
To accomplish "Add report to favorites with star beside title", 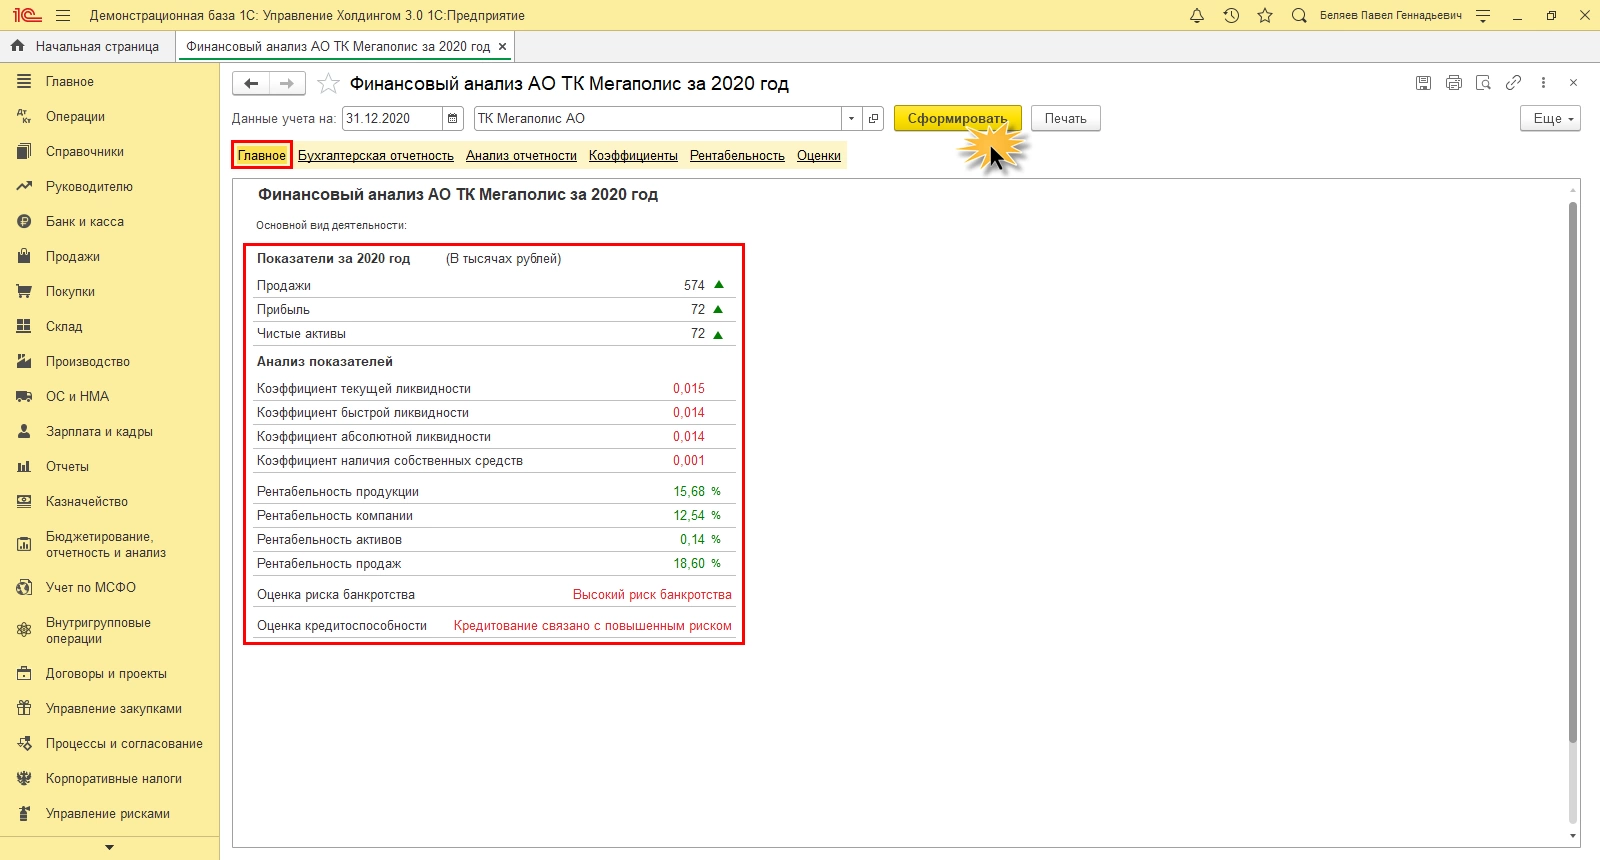I will (x=328, y=84).
